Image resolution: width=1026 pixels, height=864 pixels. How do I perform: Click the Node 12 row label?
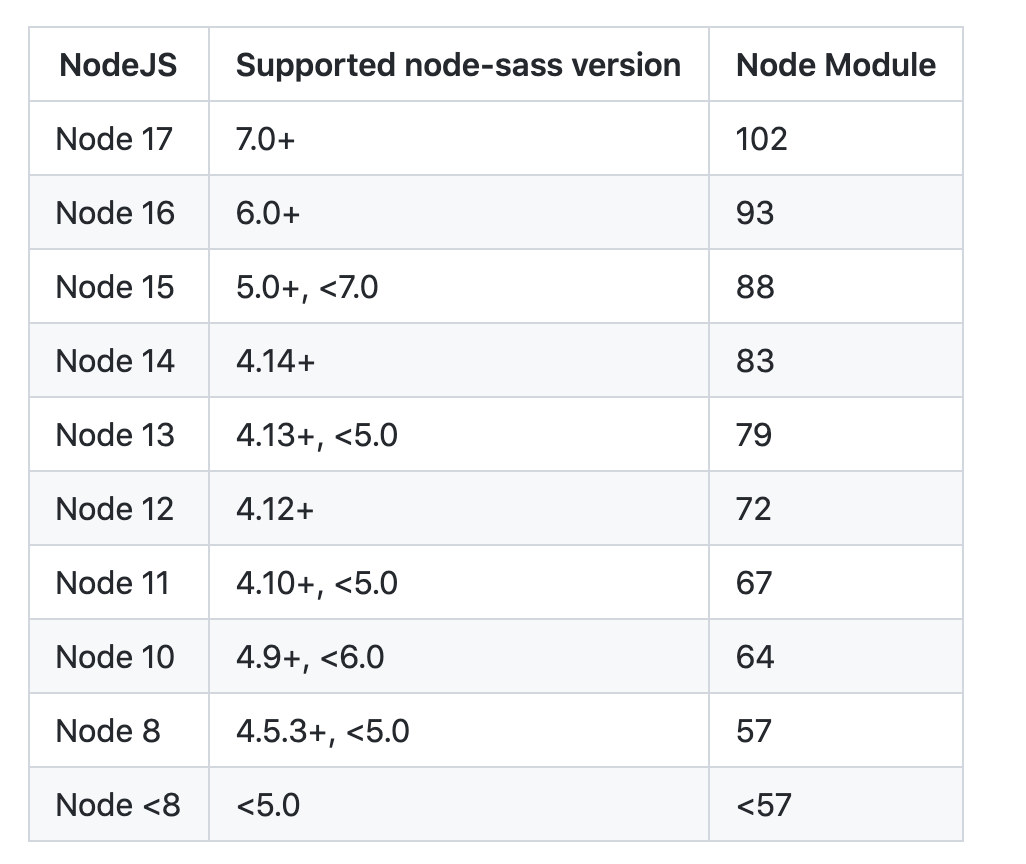coord(115,509)
